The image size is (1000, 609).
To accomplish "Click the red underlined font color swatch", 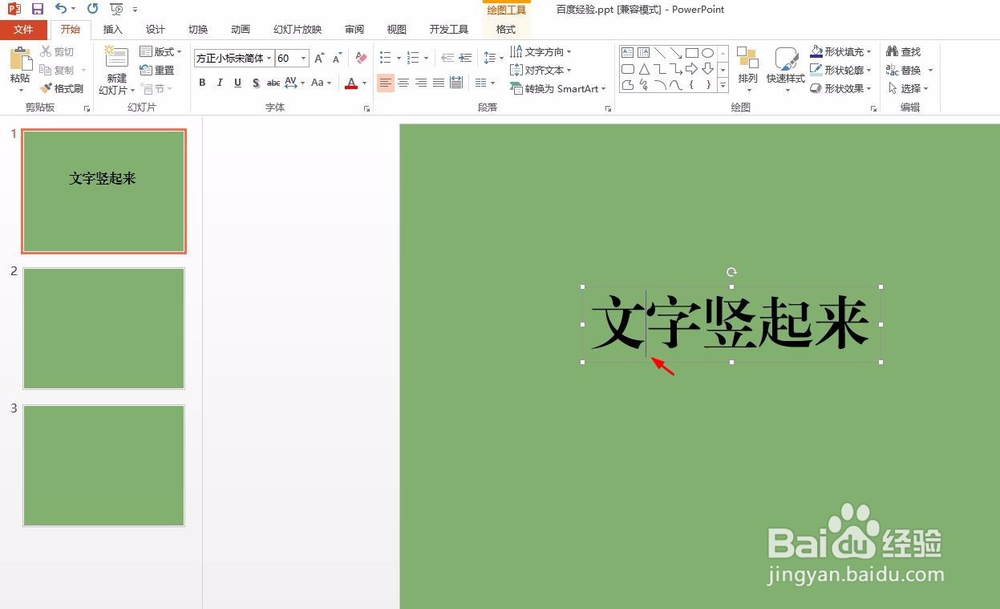I will (352, 82).
